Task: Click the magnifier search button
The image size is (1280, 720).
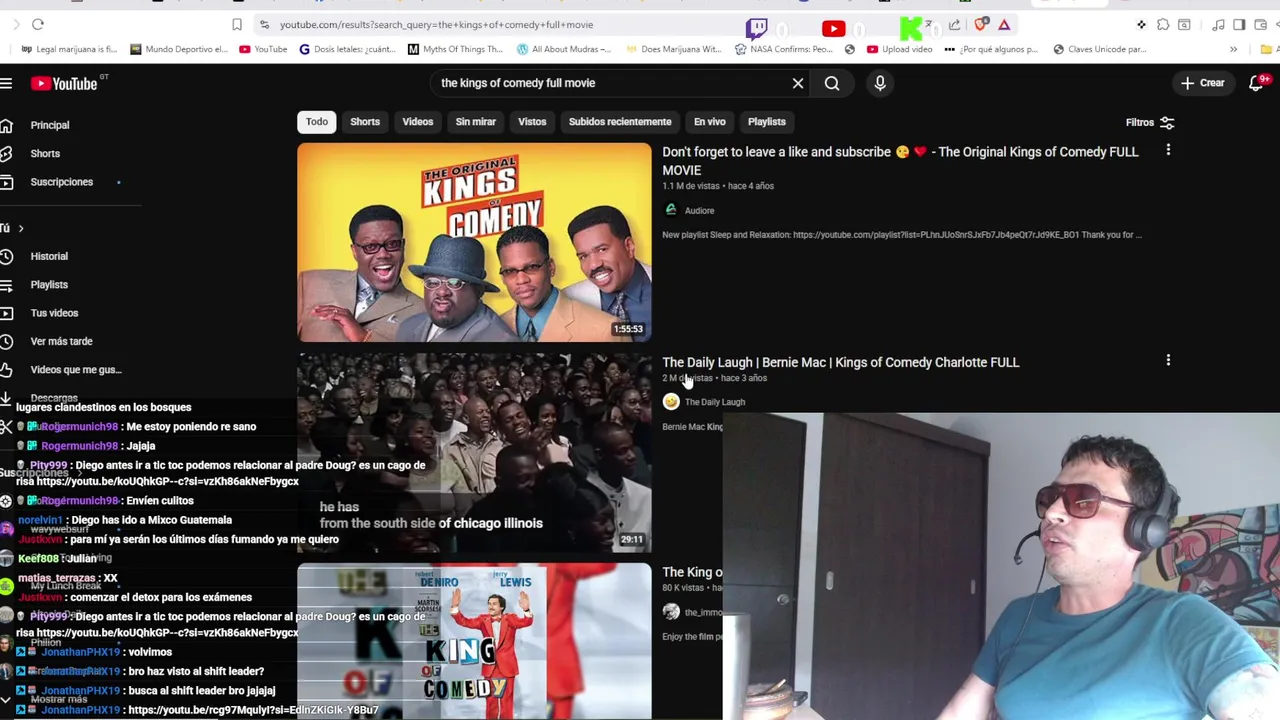Action: [x=832, y=83]
